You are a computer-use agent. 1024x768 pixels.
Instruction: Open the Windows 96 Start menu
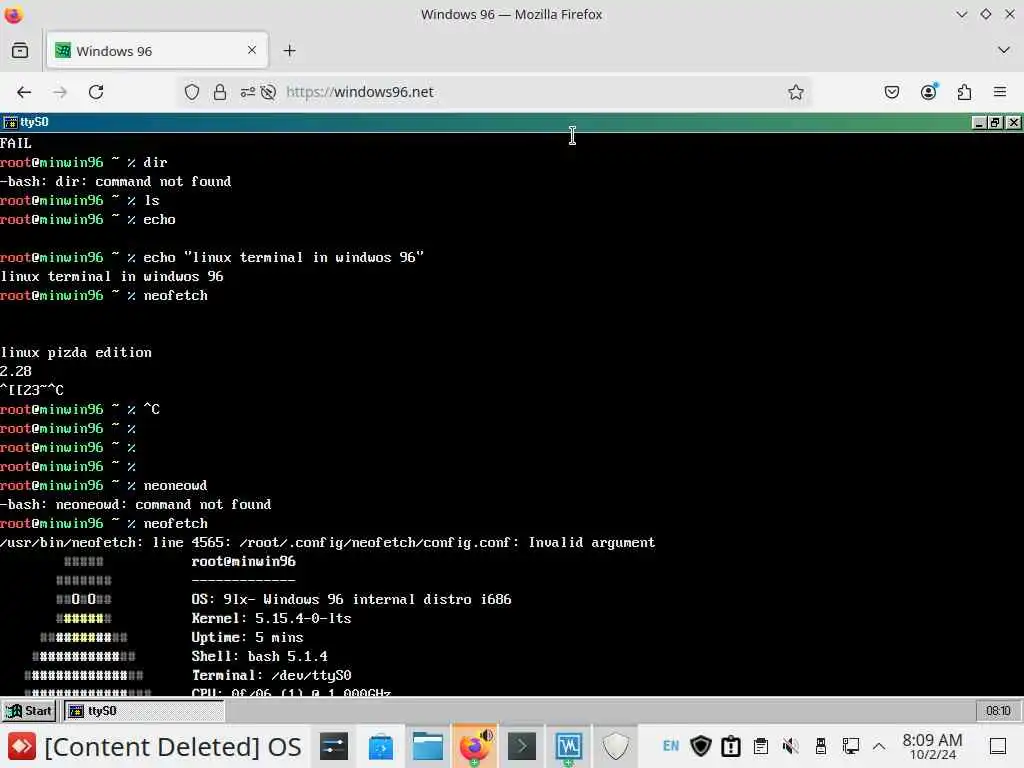[x=29, y=711]
